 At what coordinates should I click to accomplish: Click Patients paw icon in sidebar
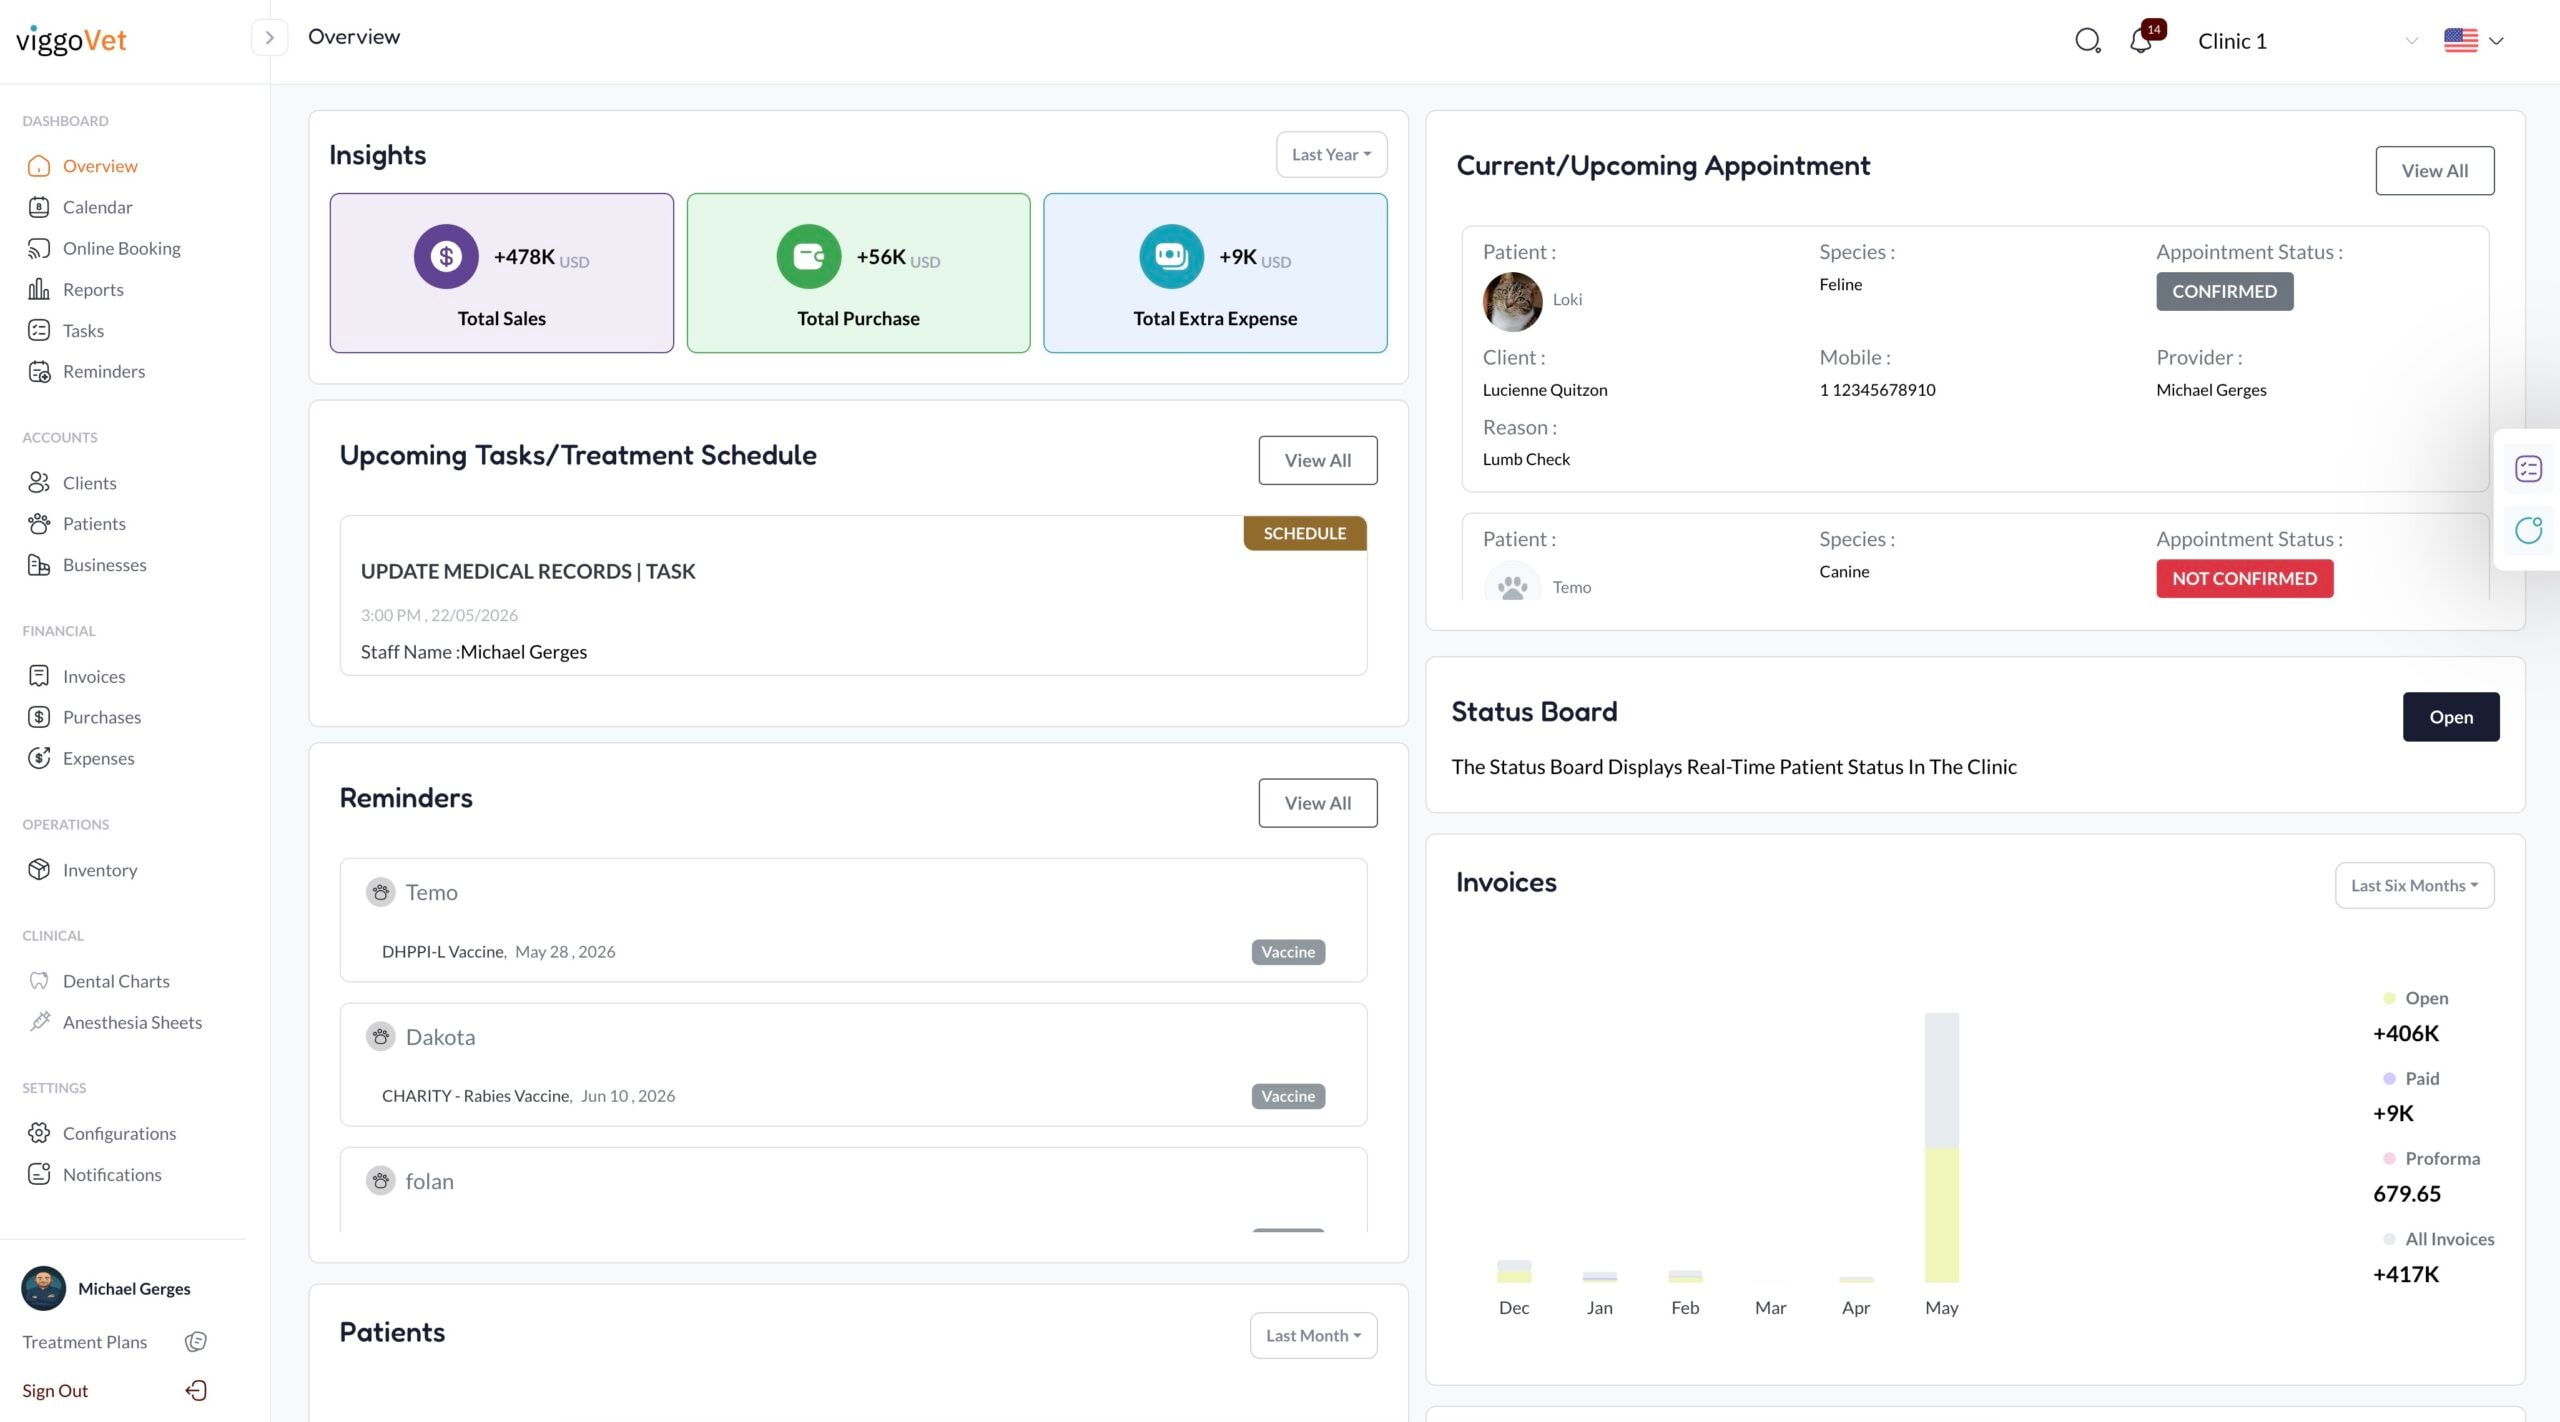tap(39, 523)
